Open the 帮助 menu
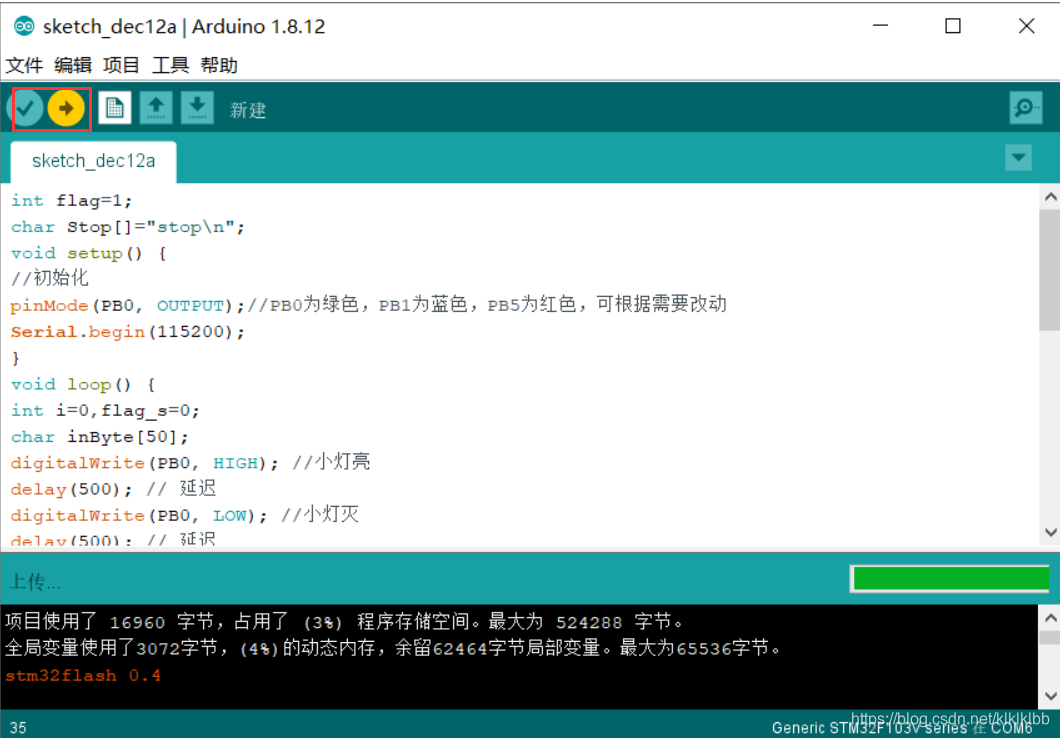Image resolution: width=1060 pixels, height=738 pixels. (219, 66)
